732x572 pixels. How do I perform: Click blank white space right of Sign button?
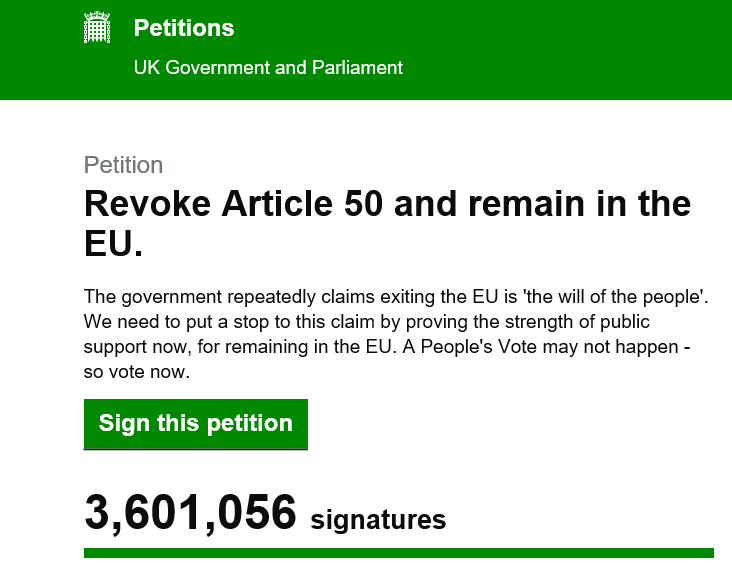pos(500,424)
